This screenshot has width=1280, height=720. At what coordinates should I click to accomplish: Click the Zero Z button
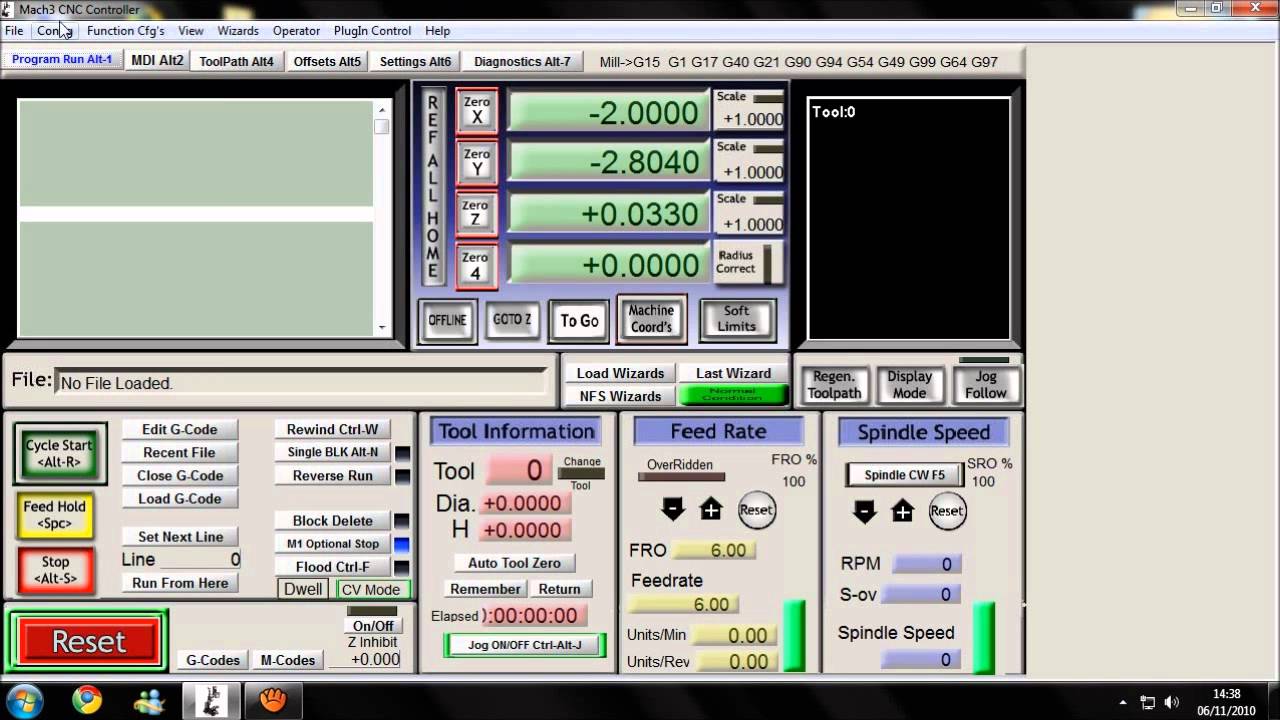(477, 214)
